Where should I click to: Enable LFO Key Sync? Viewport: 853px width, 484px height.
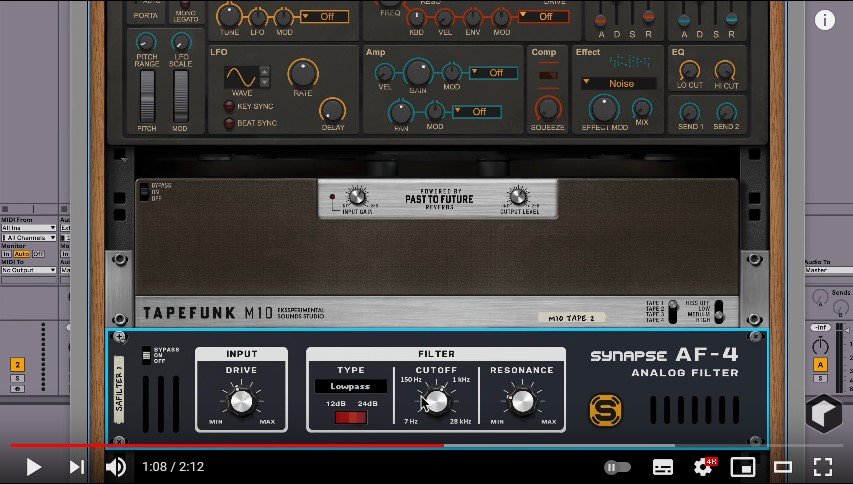click(x=229, y=106)
